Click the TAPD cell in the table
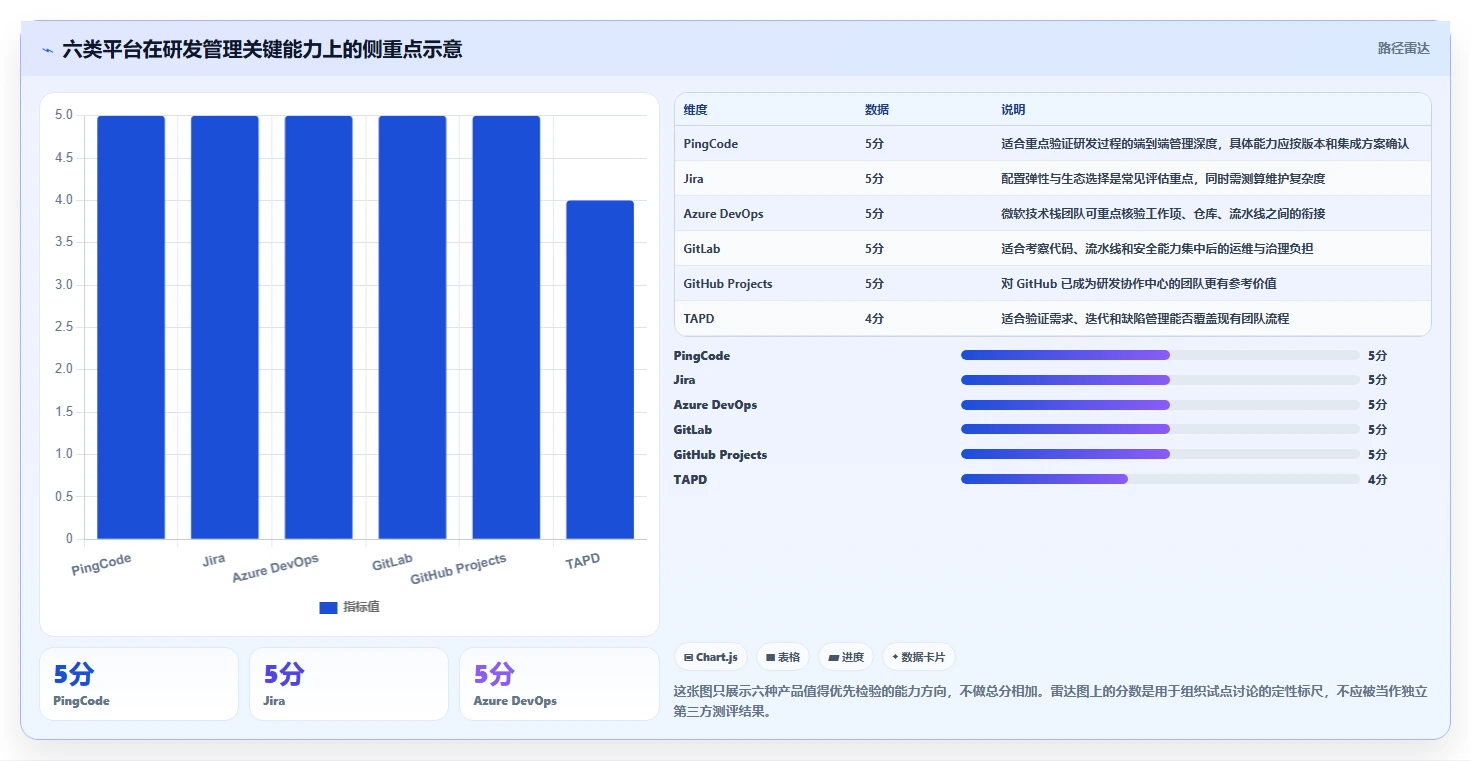Viewport: 1471px width, 761px height. 699,319
